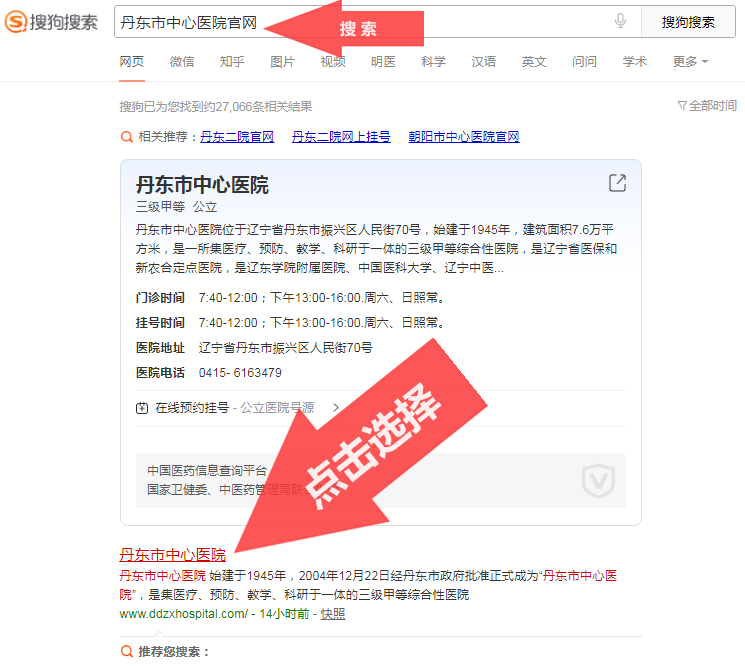Switch to the 知乎 tab
The image size is (745, 666).
coord(232,62)
